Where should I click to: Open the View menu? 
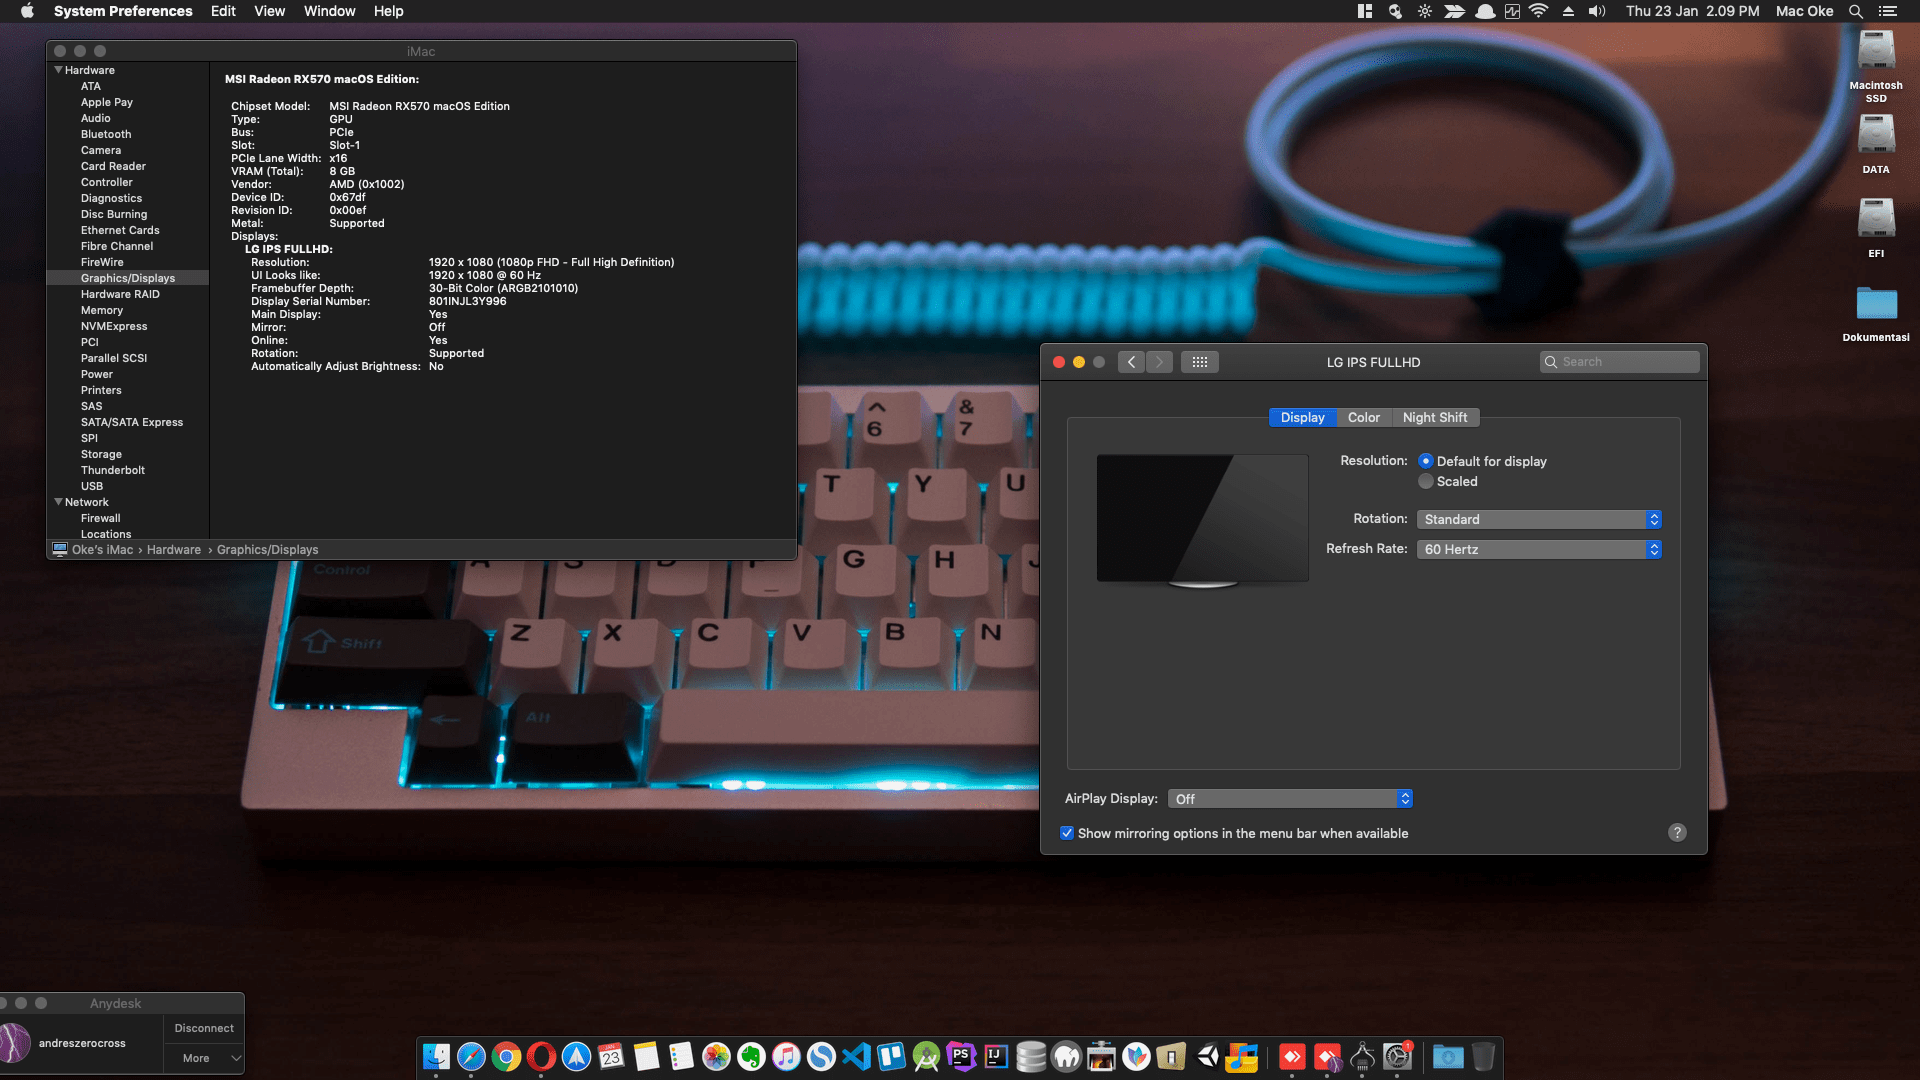click(x=269, y=11)
